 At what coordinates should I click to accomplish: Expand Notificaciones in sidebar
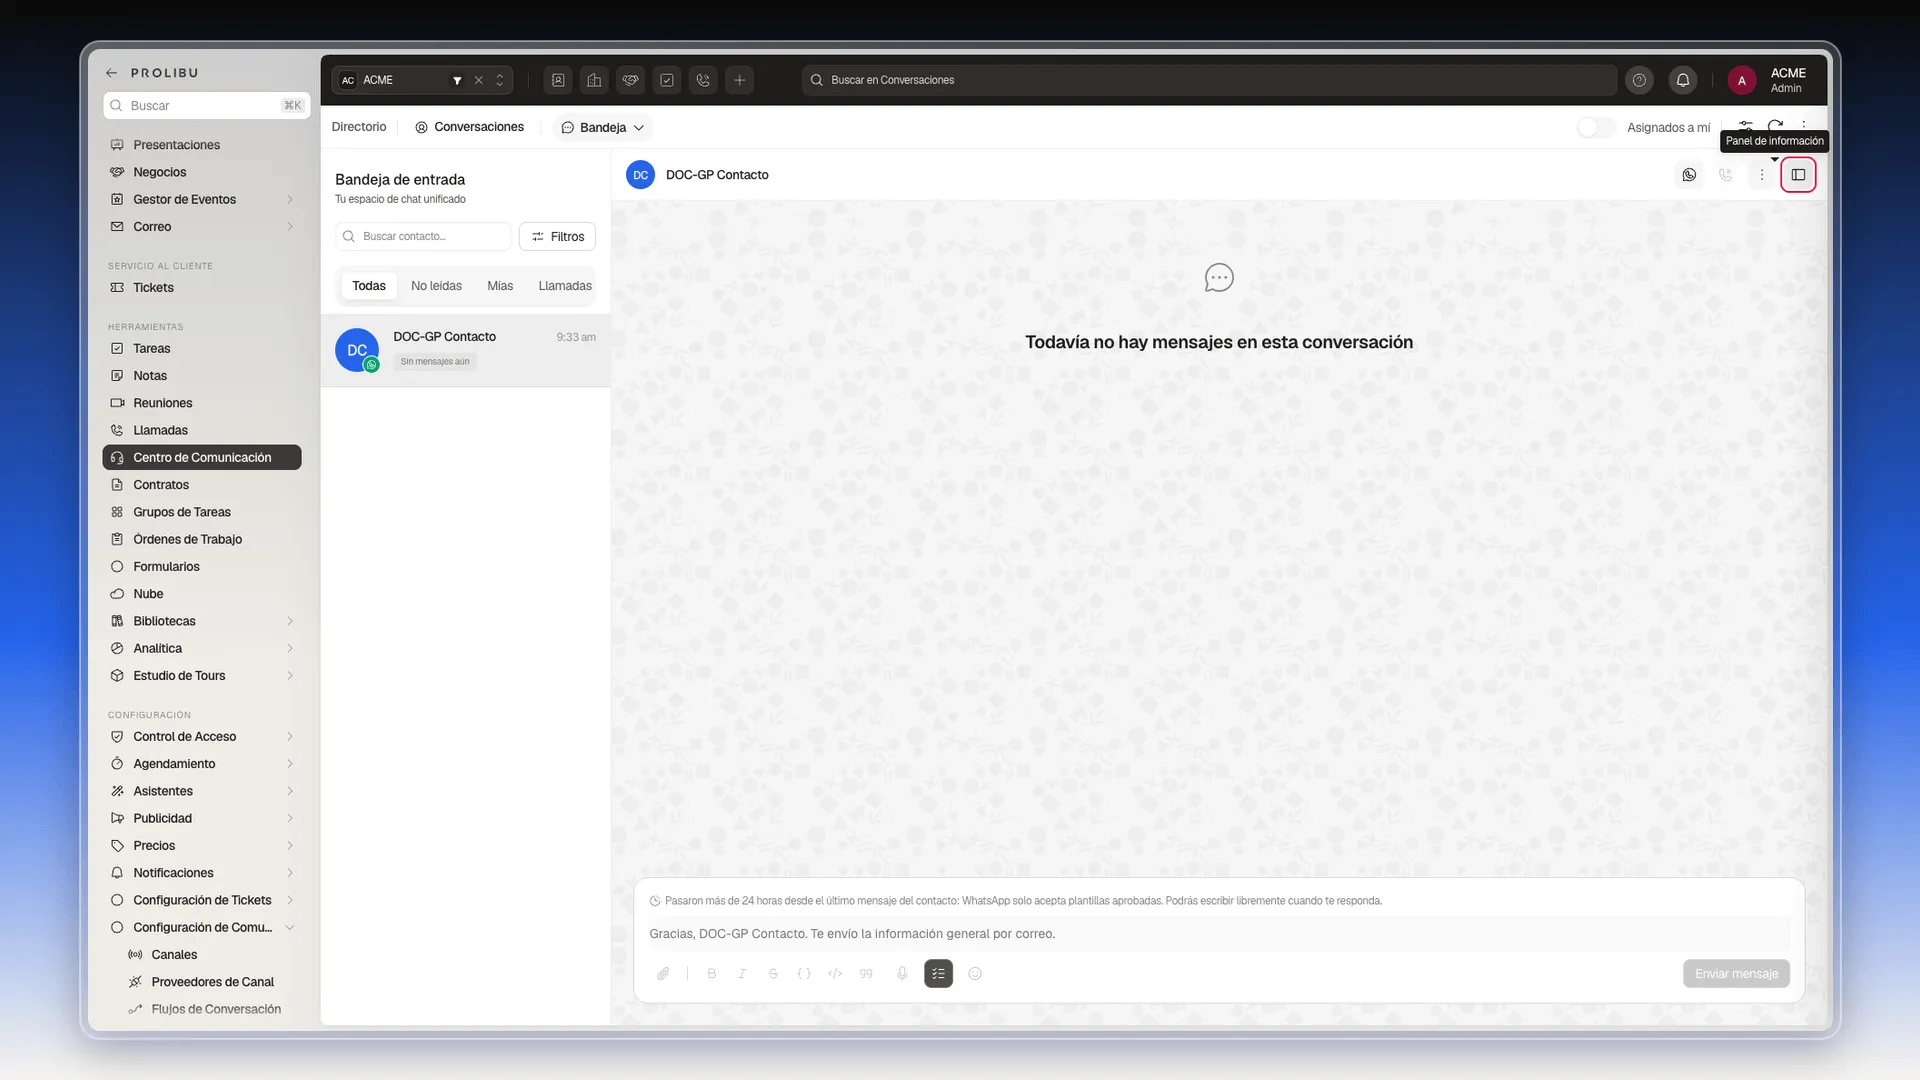(x=290, y=873)
